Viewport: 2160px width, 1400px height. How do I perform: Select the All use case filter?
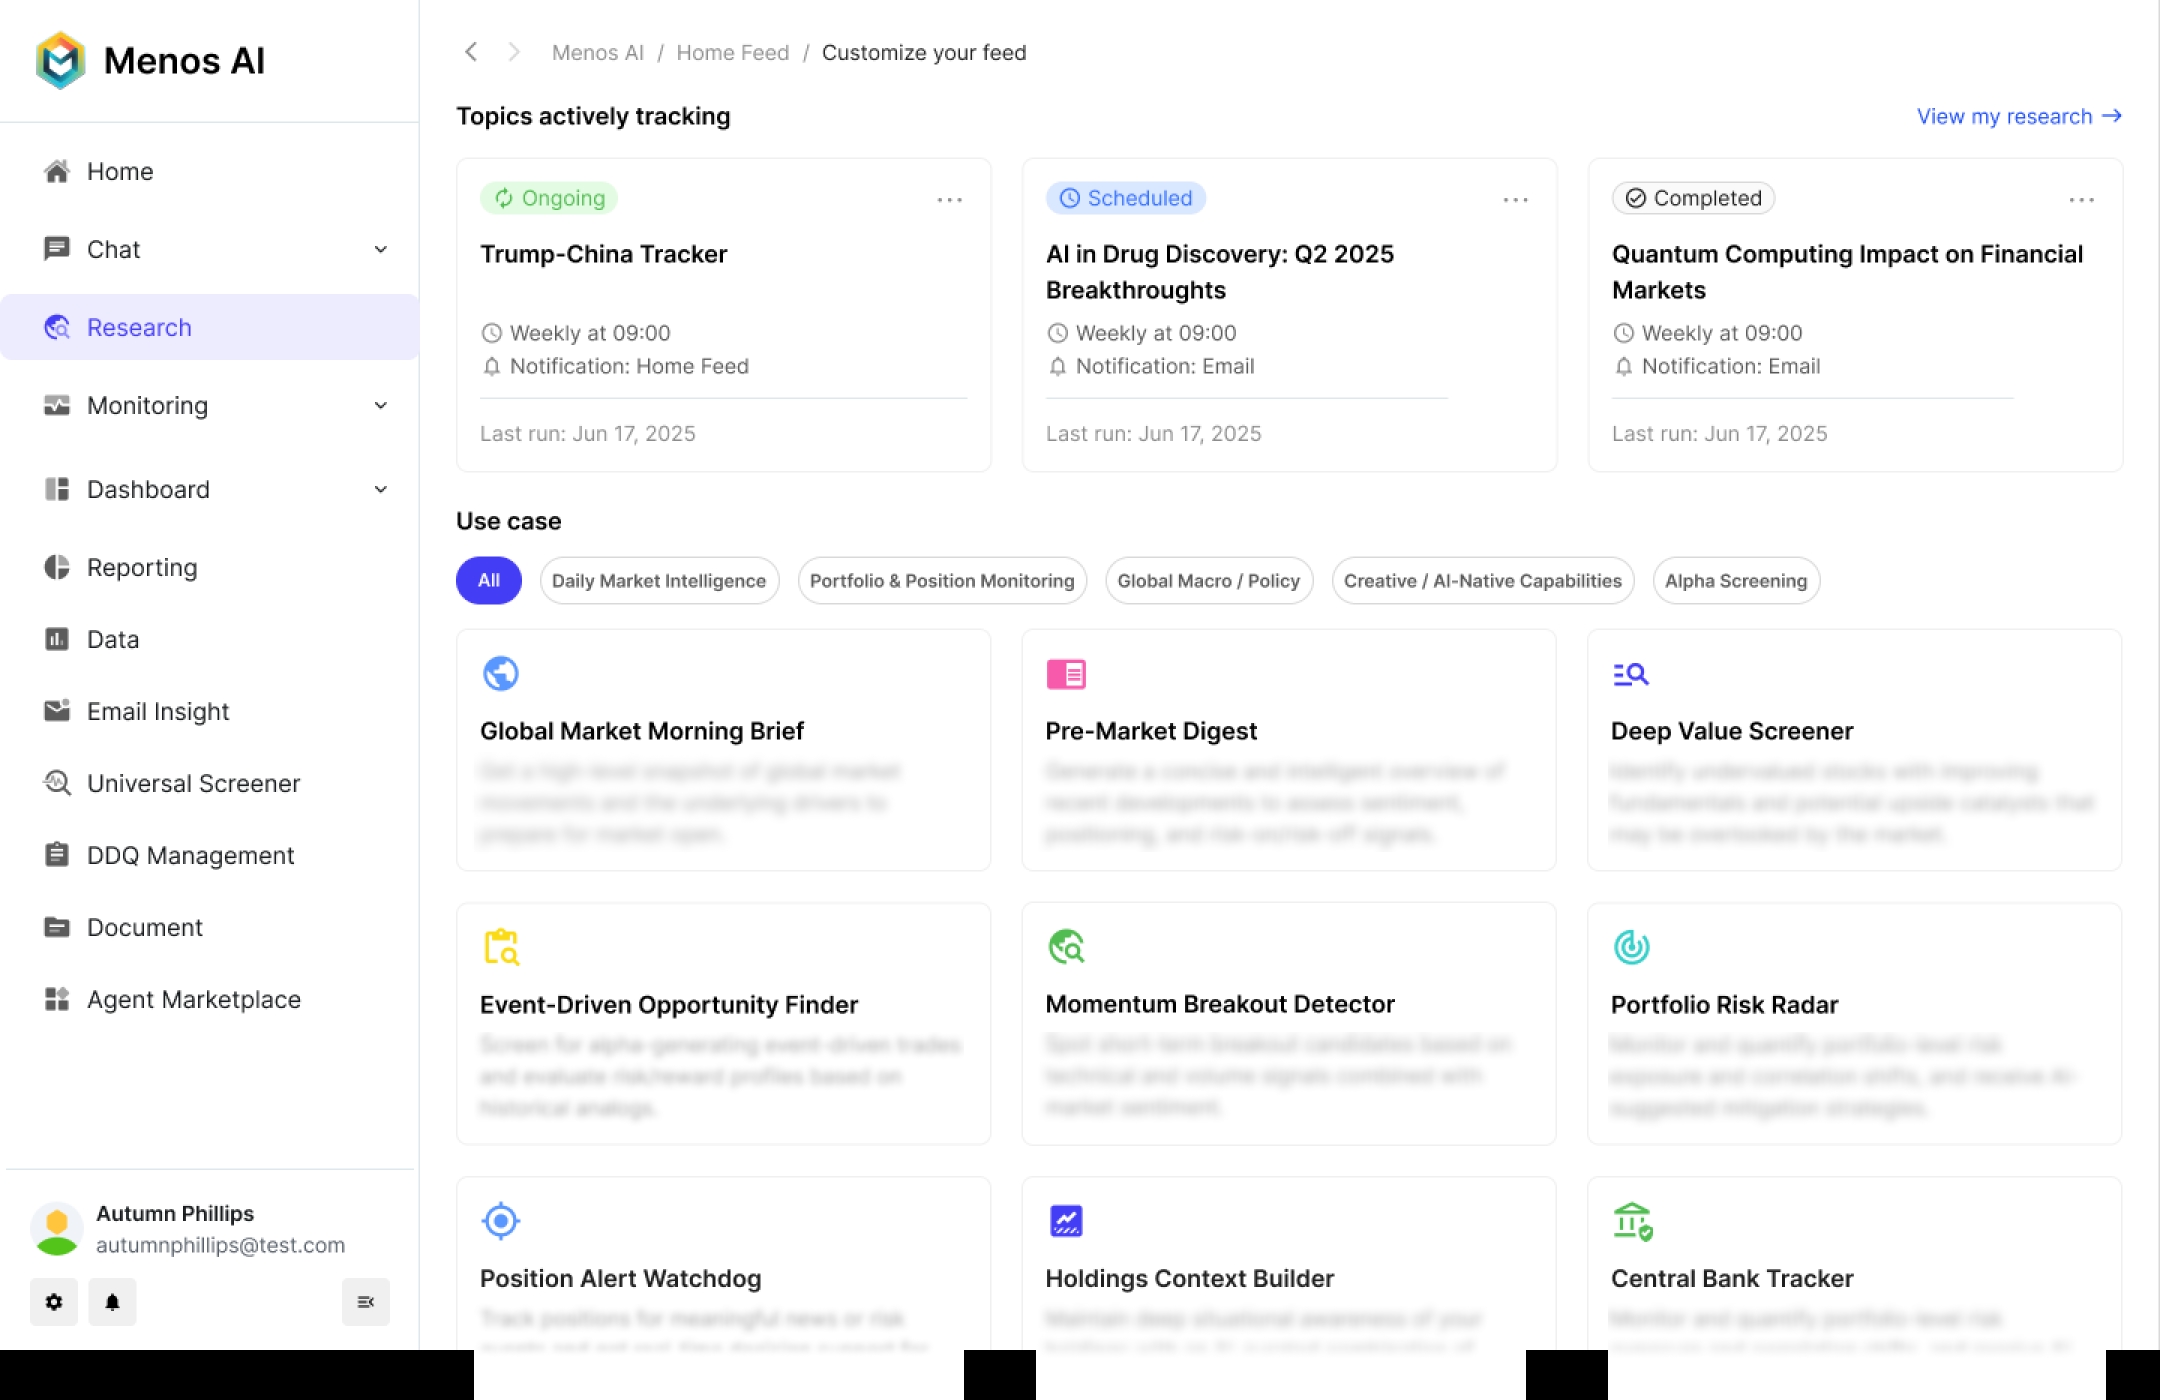click(x=488, y=580)
